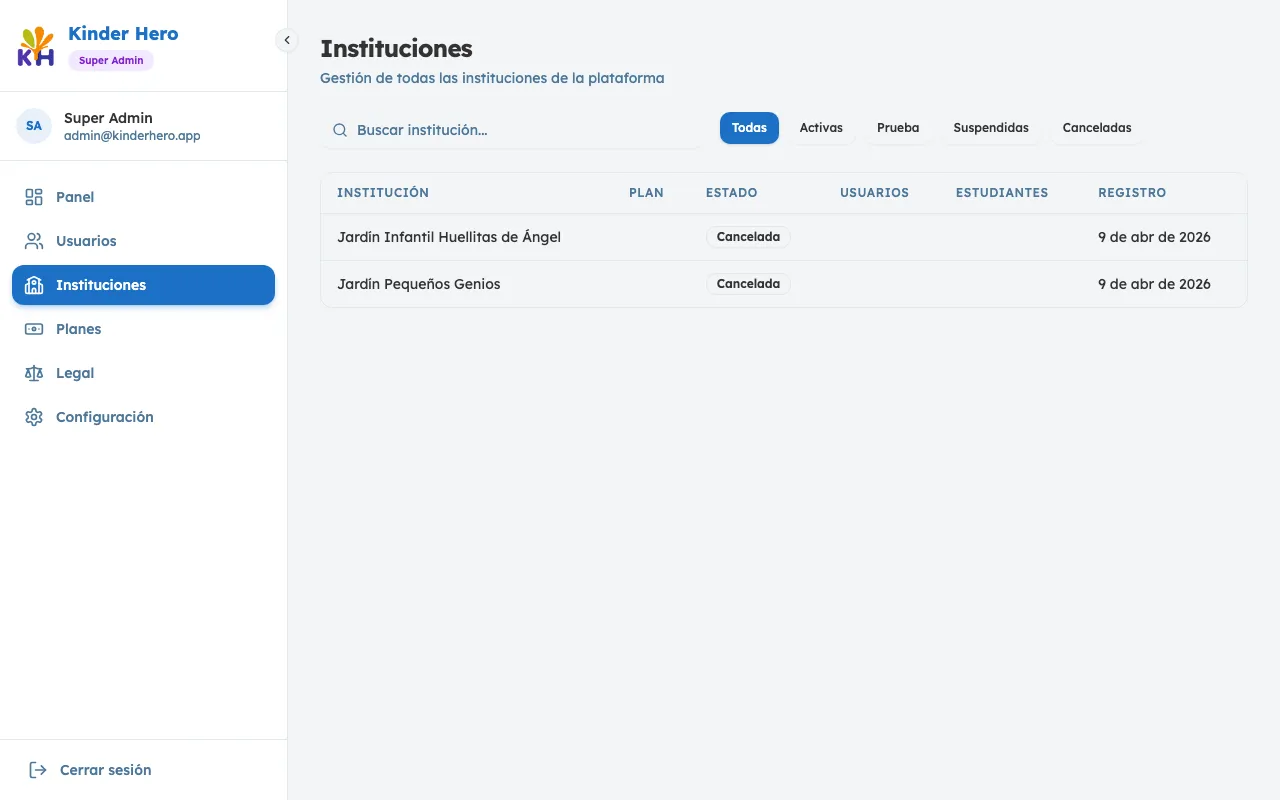Image resolution: width=1280 pixels, height=800 pixels.
Task: Click the Cerrar sesión logout icon
Action: [x=38, y=770]
